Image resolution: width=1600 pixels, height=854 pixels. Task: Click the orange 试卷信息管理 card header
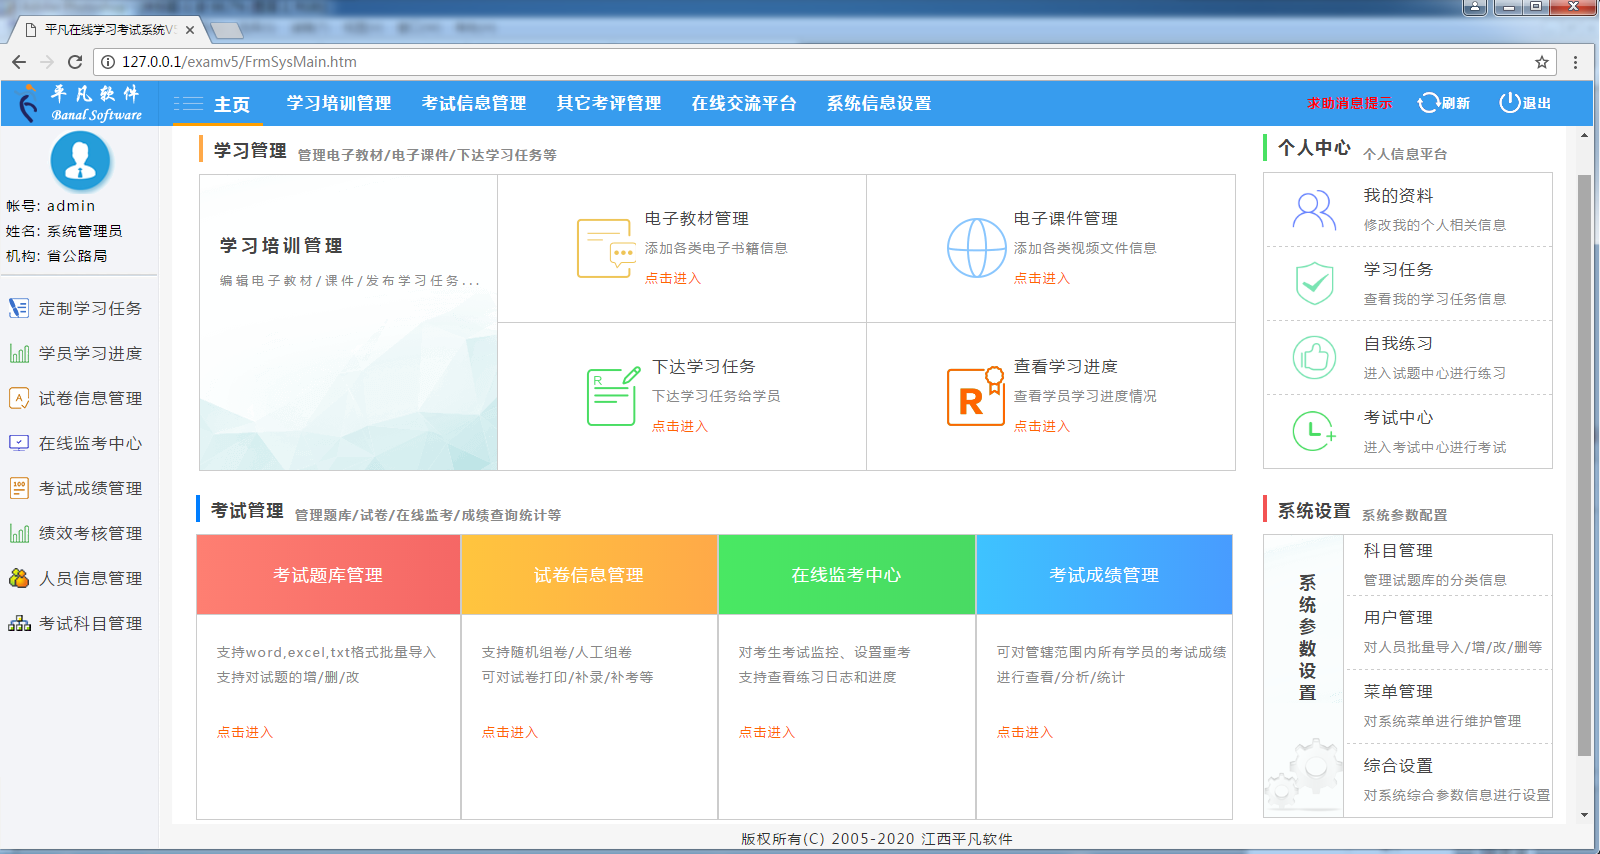[x=589, y=575]
